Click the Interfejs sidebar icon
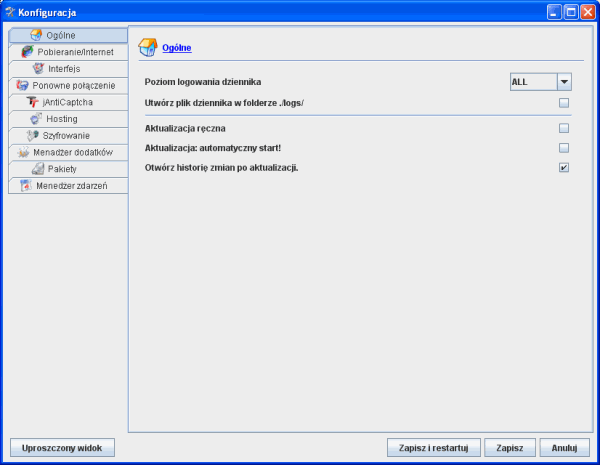The width and height of the screenshot is (600, 465). coord(38,69)
